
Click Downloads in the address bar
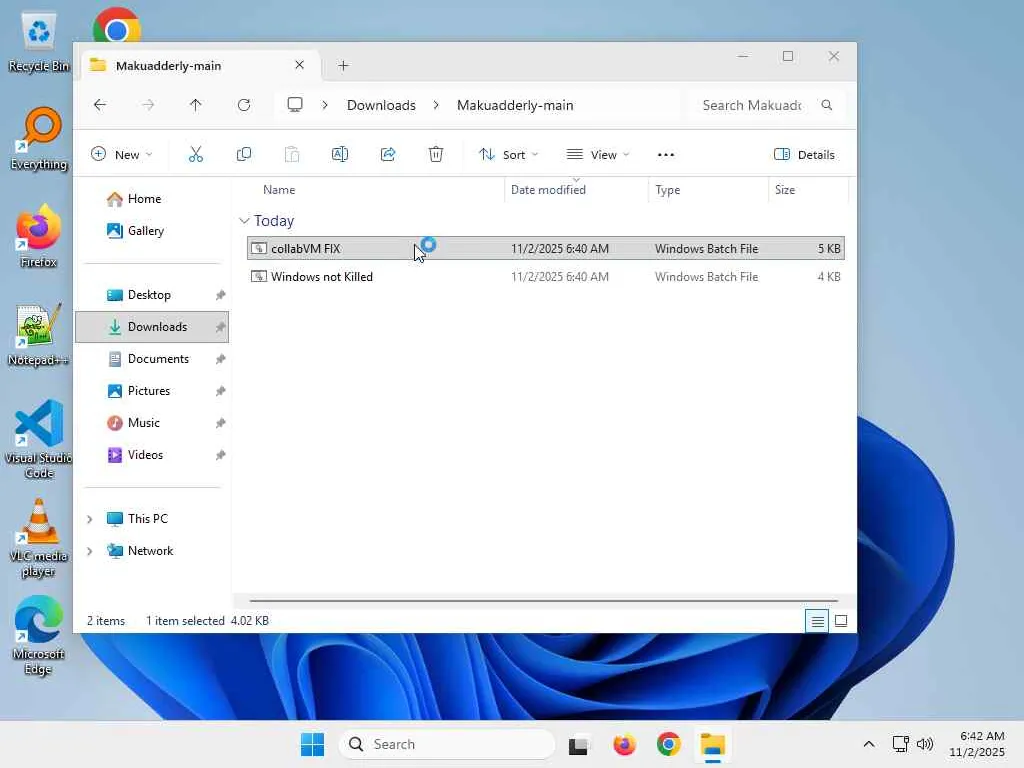pyautogui.click(x=381, y=105)
